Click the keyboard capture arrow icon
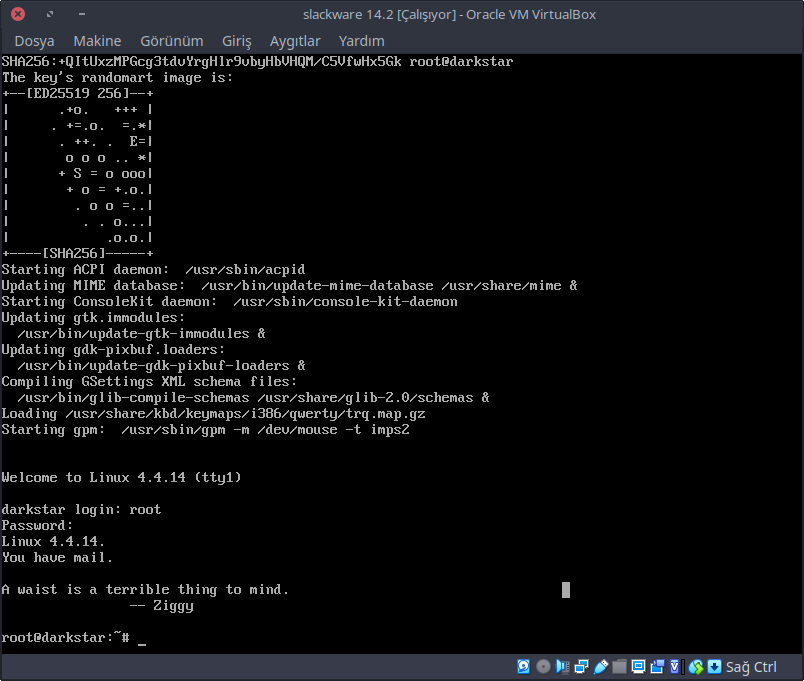804x681 pixels. click(x=714, y=667)
